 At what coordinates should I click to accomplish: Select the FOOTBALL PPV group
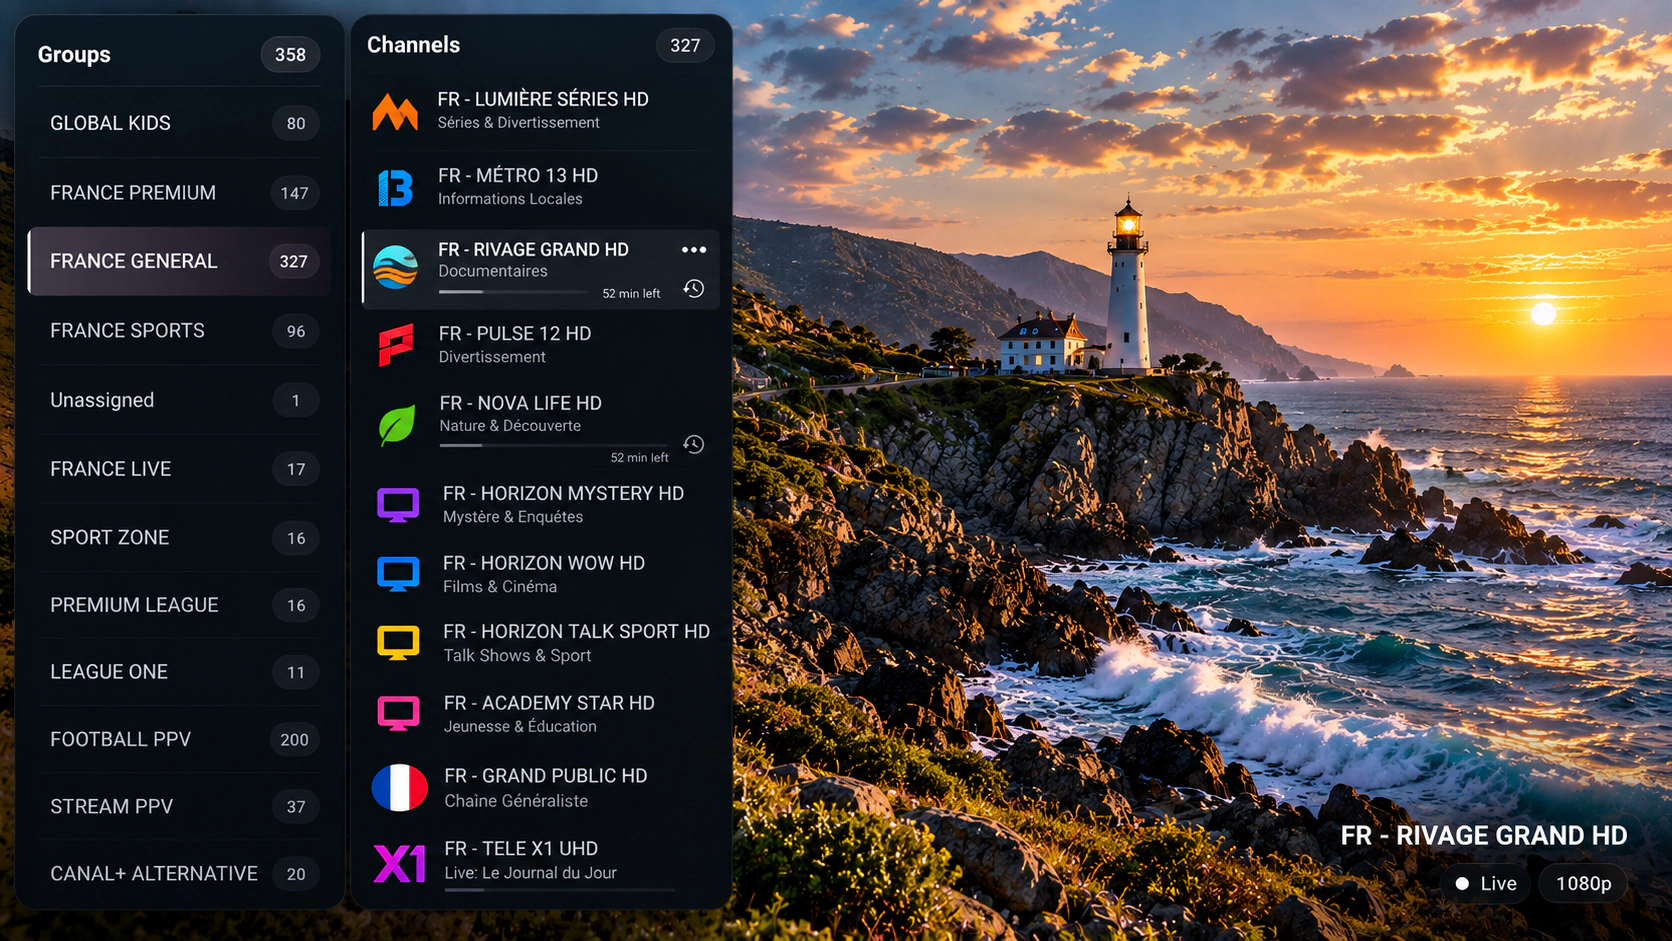[x=180, y=740]
